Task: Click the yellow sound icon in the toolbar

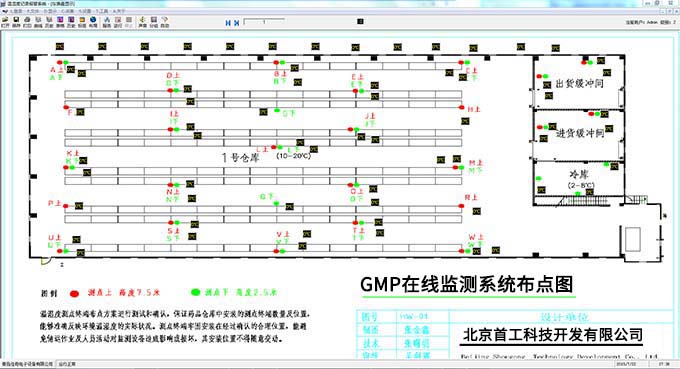Action: coord(142,20)
